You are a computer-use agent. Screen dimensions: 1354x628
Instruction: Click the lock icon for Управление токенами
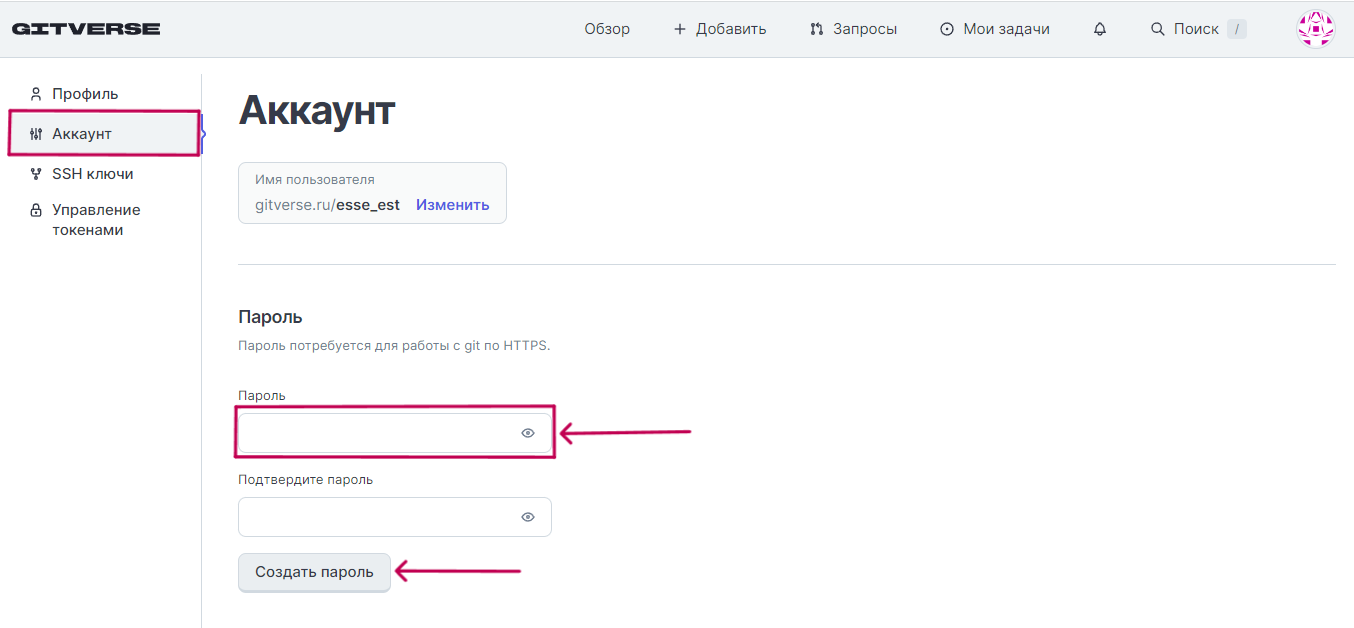click(36, 210)
